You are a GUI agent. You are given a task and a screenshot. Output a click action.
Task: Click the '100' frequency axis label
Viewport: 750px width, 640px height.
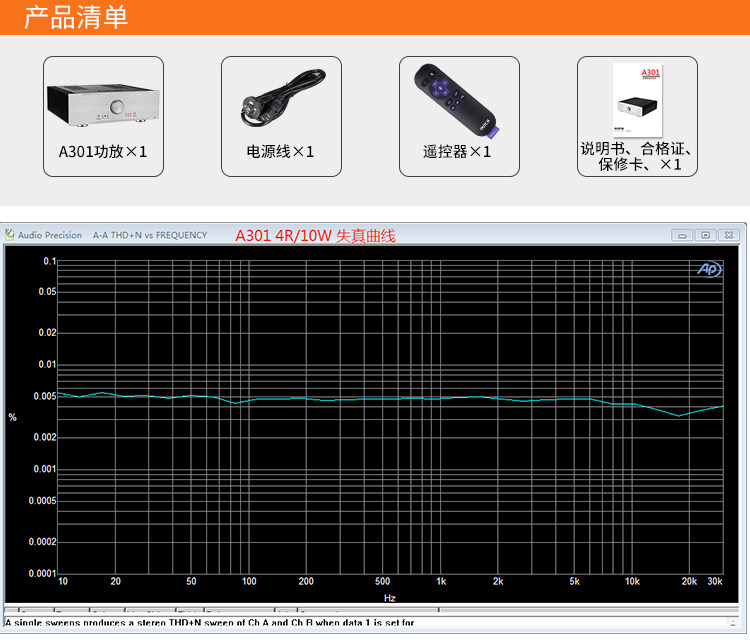click(x=249, y=581)
